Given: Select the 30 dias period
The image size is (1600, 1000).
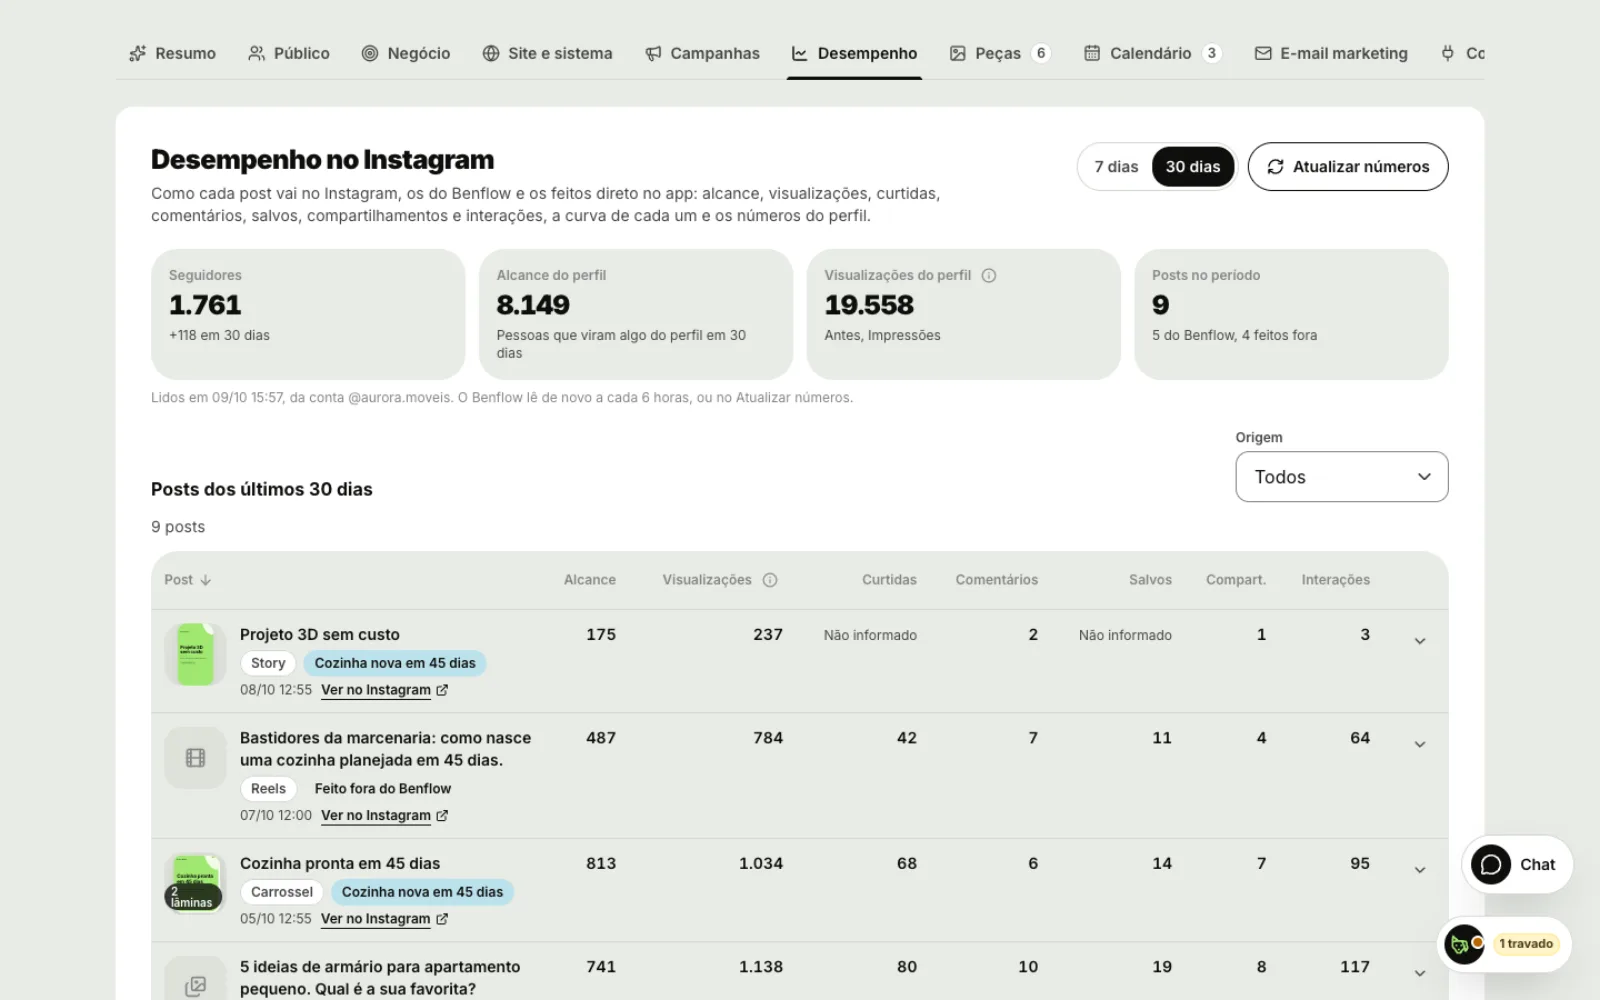Looking at the screenshot, I should tap(1193, 167).
